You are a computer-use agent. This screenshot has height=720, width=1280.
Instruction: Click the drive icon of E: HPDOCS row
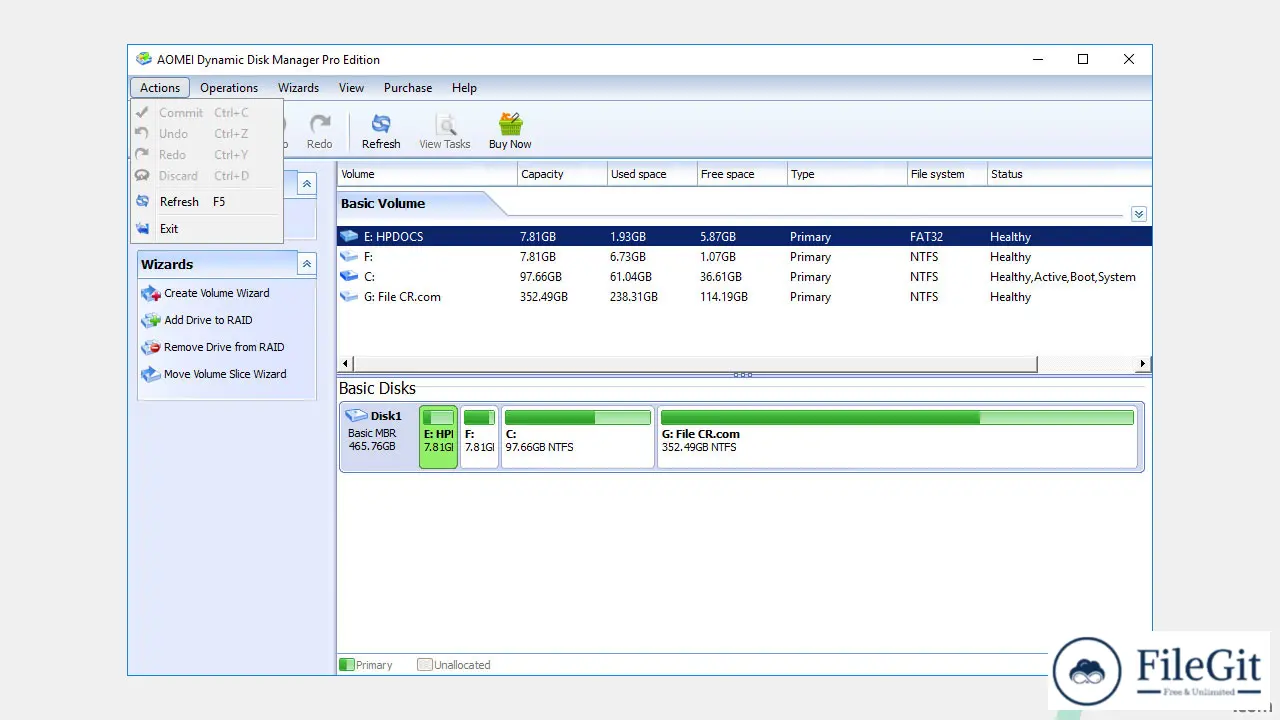point(349,237)
